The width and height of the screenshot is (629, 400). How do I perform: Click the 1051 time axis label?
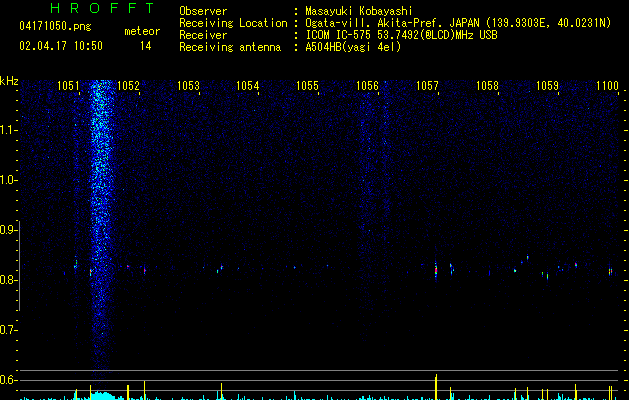tap(68, 86)
